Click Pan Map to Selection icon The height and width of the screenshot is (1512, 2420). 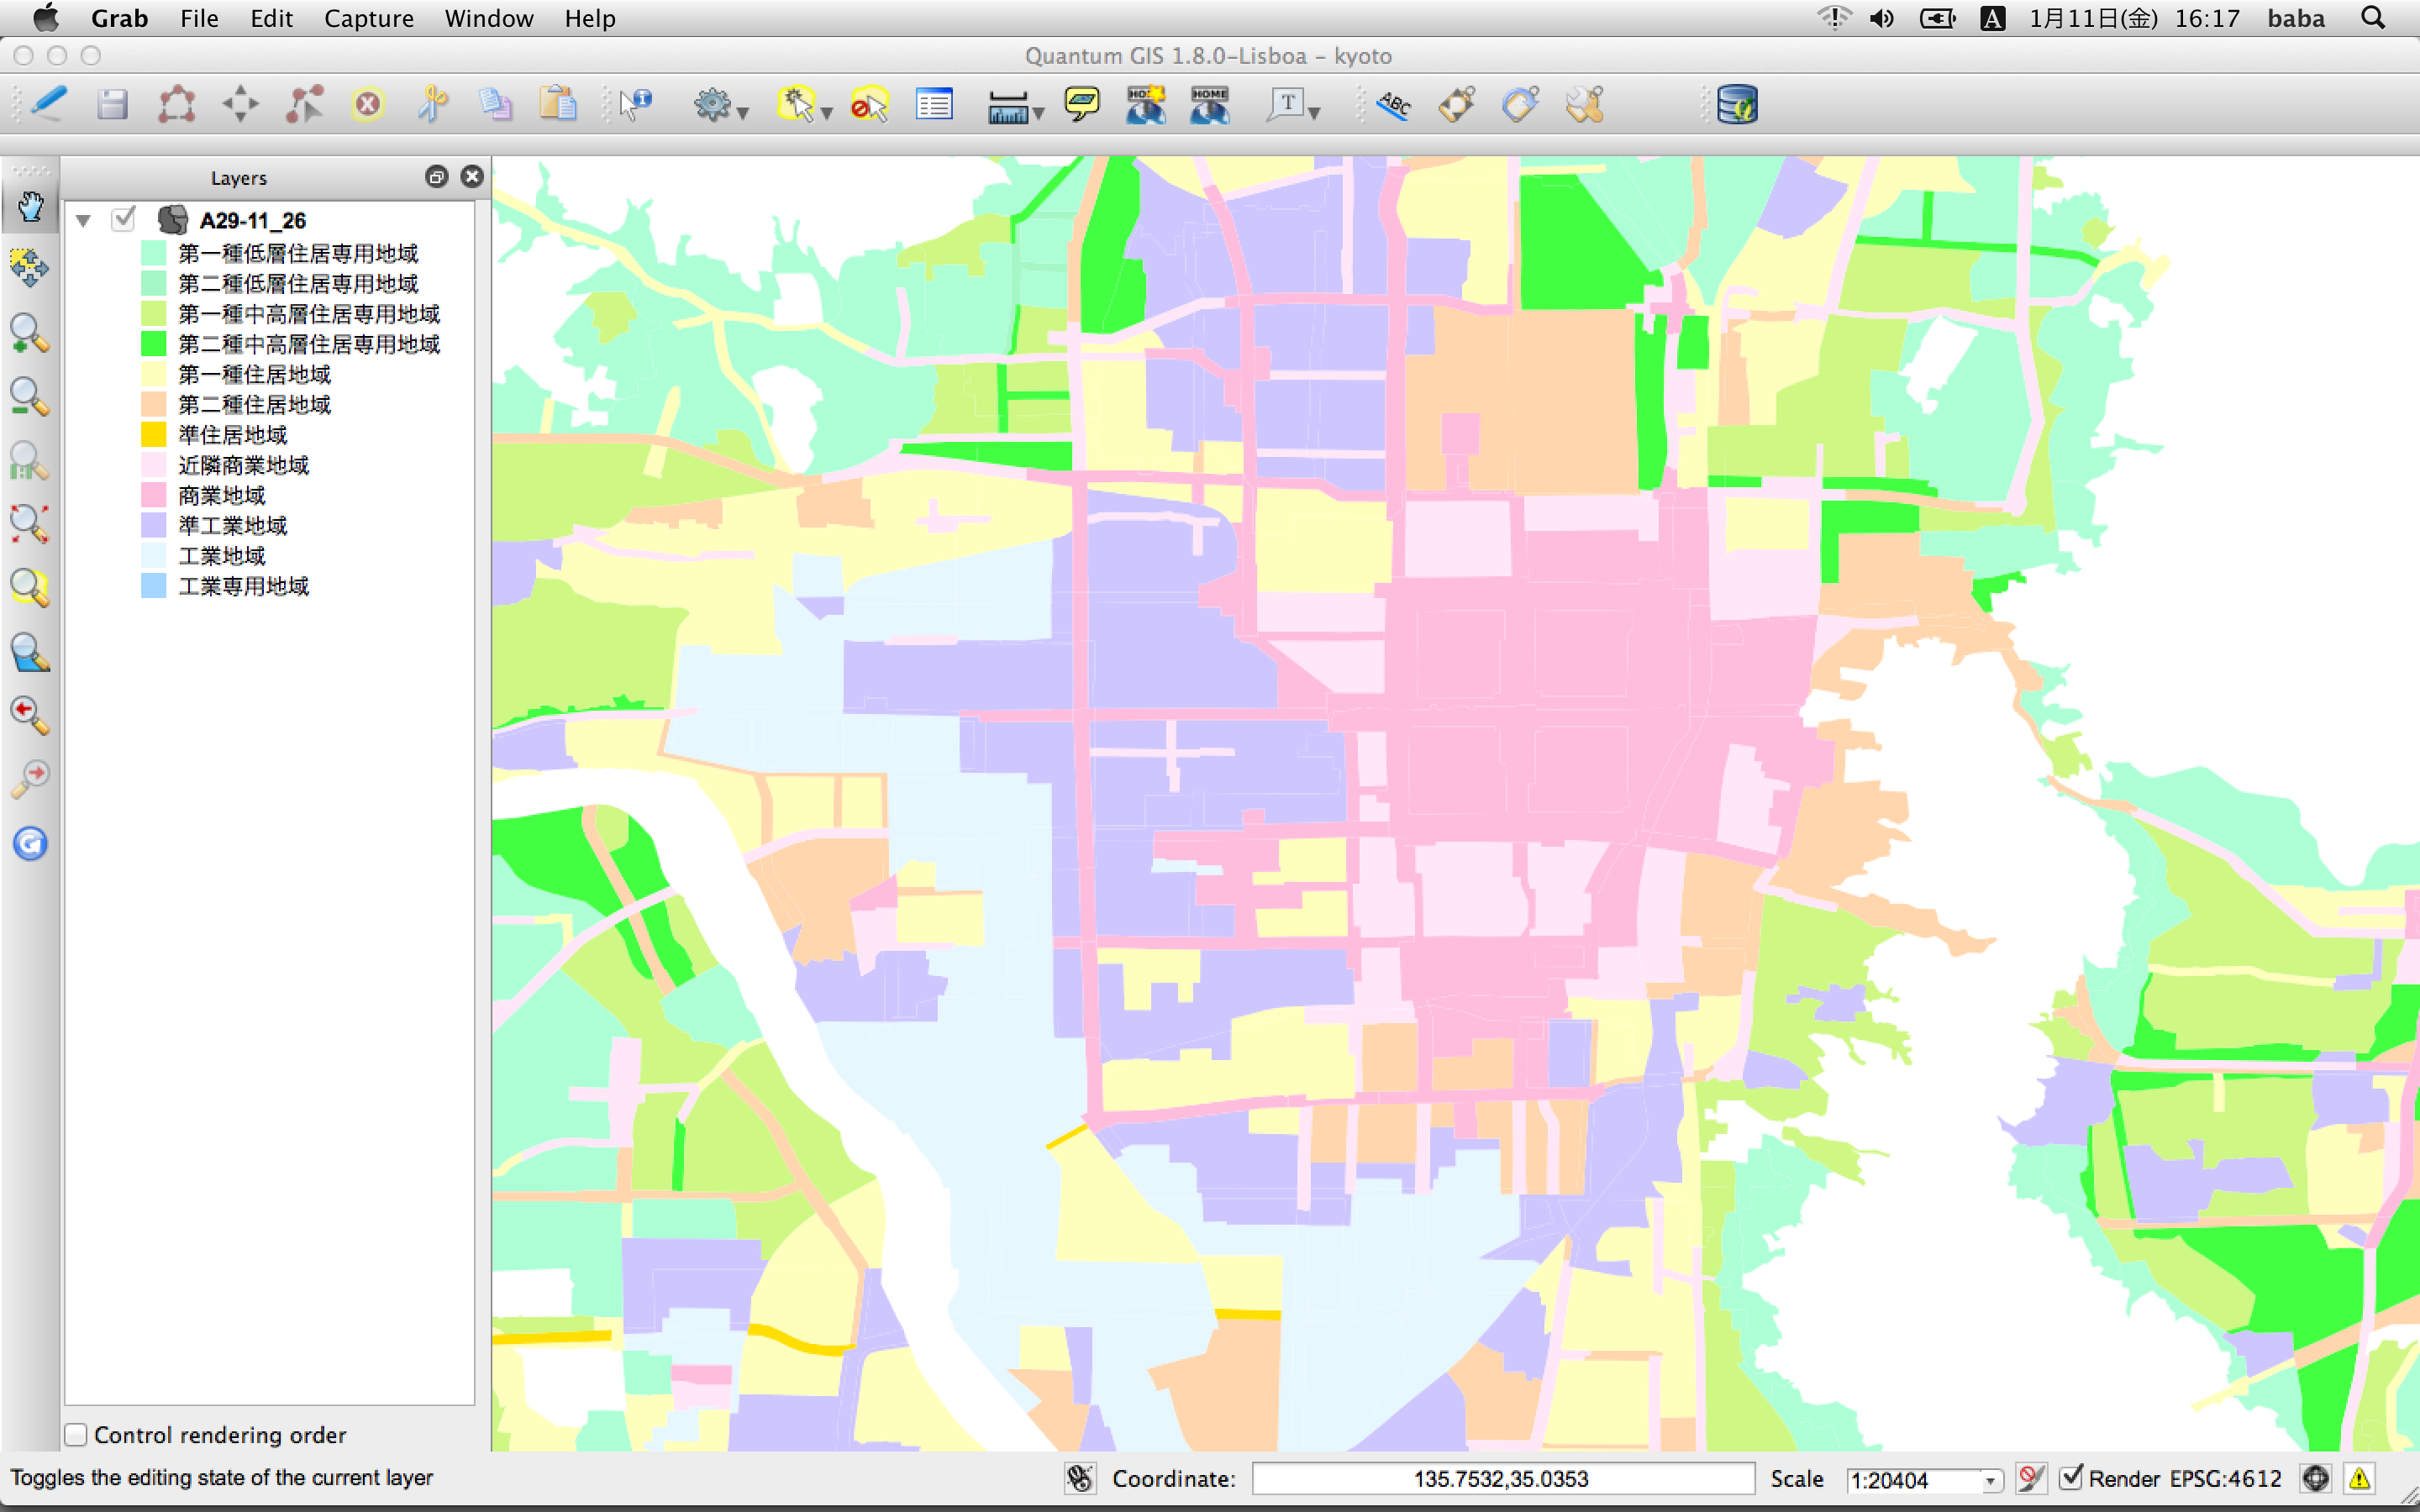(x=30, y=268)
